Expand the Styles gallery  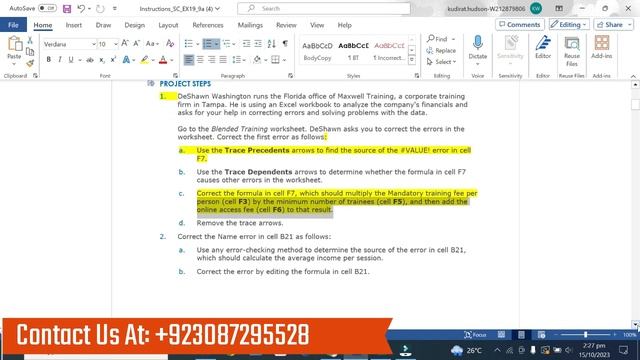click(412, 60)
